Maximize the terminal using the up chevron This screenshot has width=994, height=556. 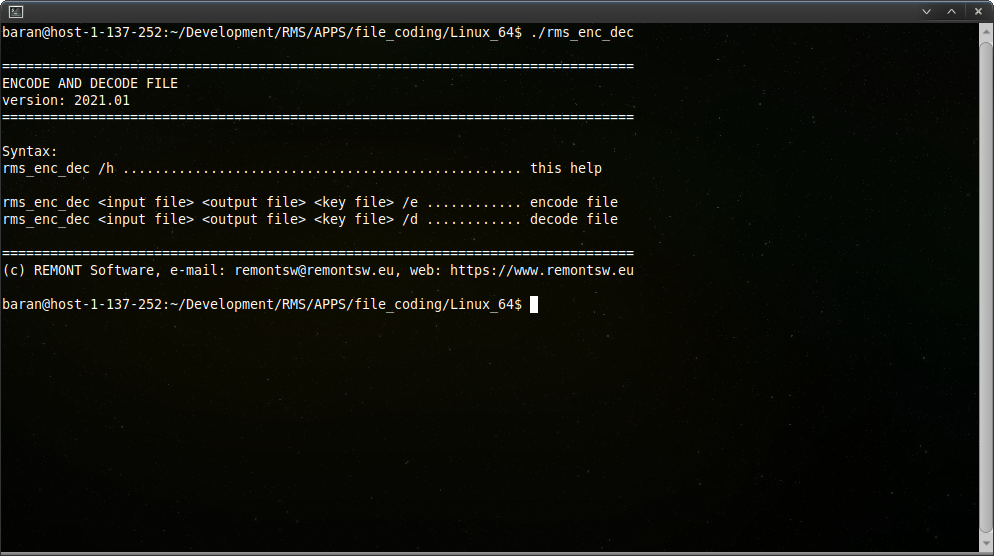[x=952, y=11]
